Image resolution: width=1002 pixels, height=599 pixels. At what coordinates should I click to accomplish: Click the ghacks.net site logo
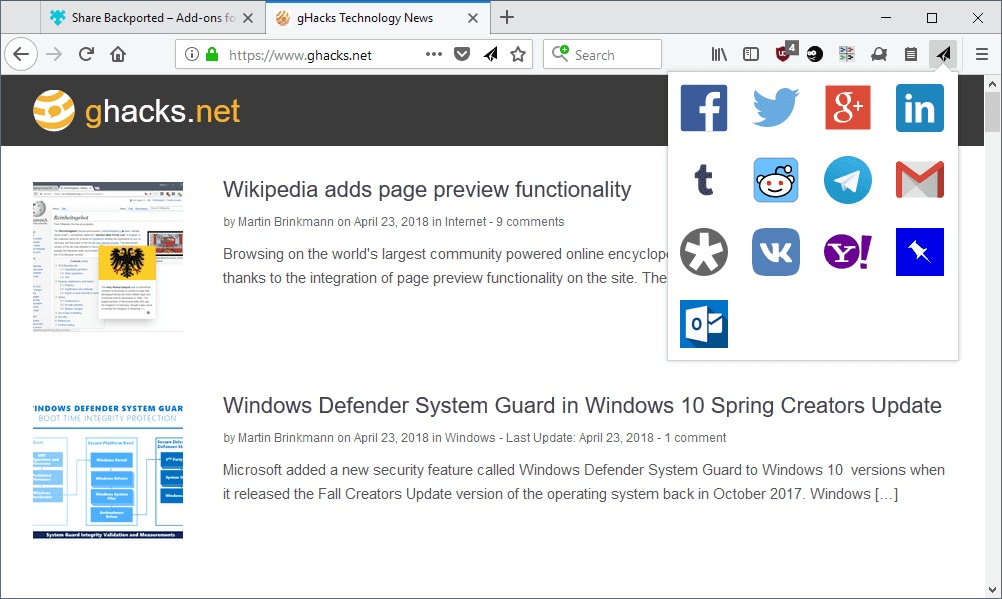tap(137, 111)
